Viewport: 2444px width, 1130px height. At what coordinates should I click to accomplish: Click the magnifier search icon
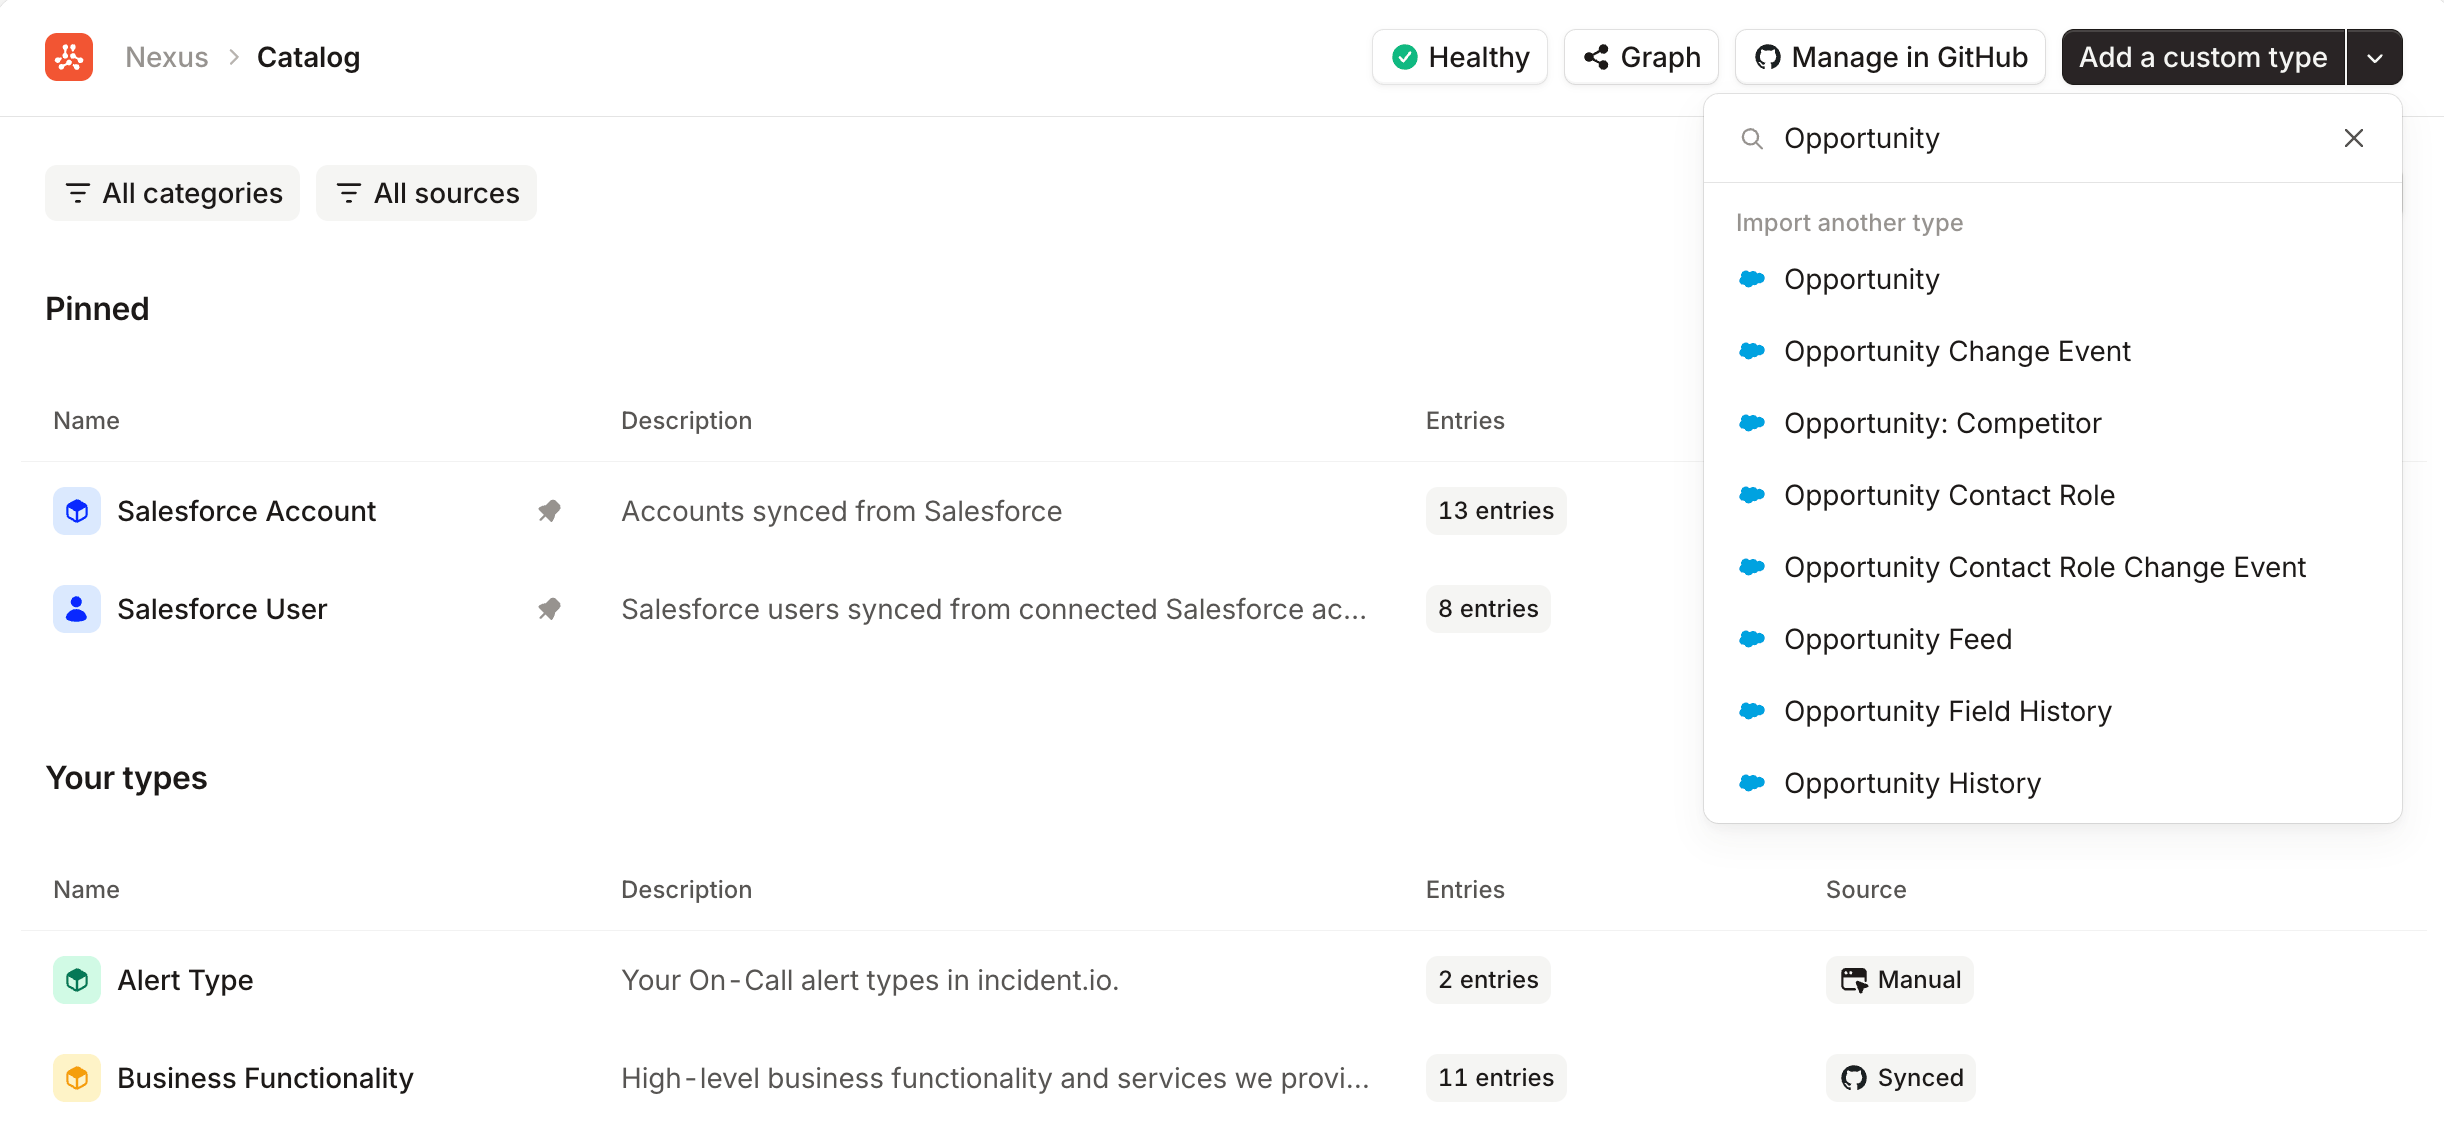(x=1752, y=138)
